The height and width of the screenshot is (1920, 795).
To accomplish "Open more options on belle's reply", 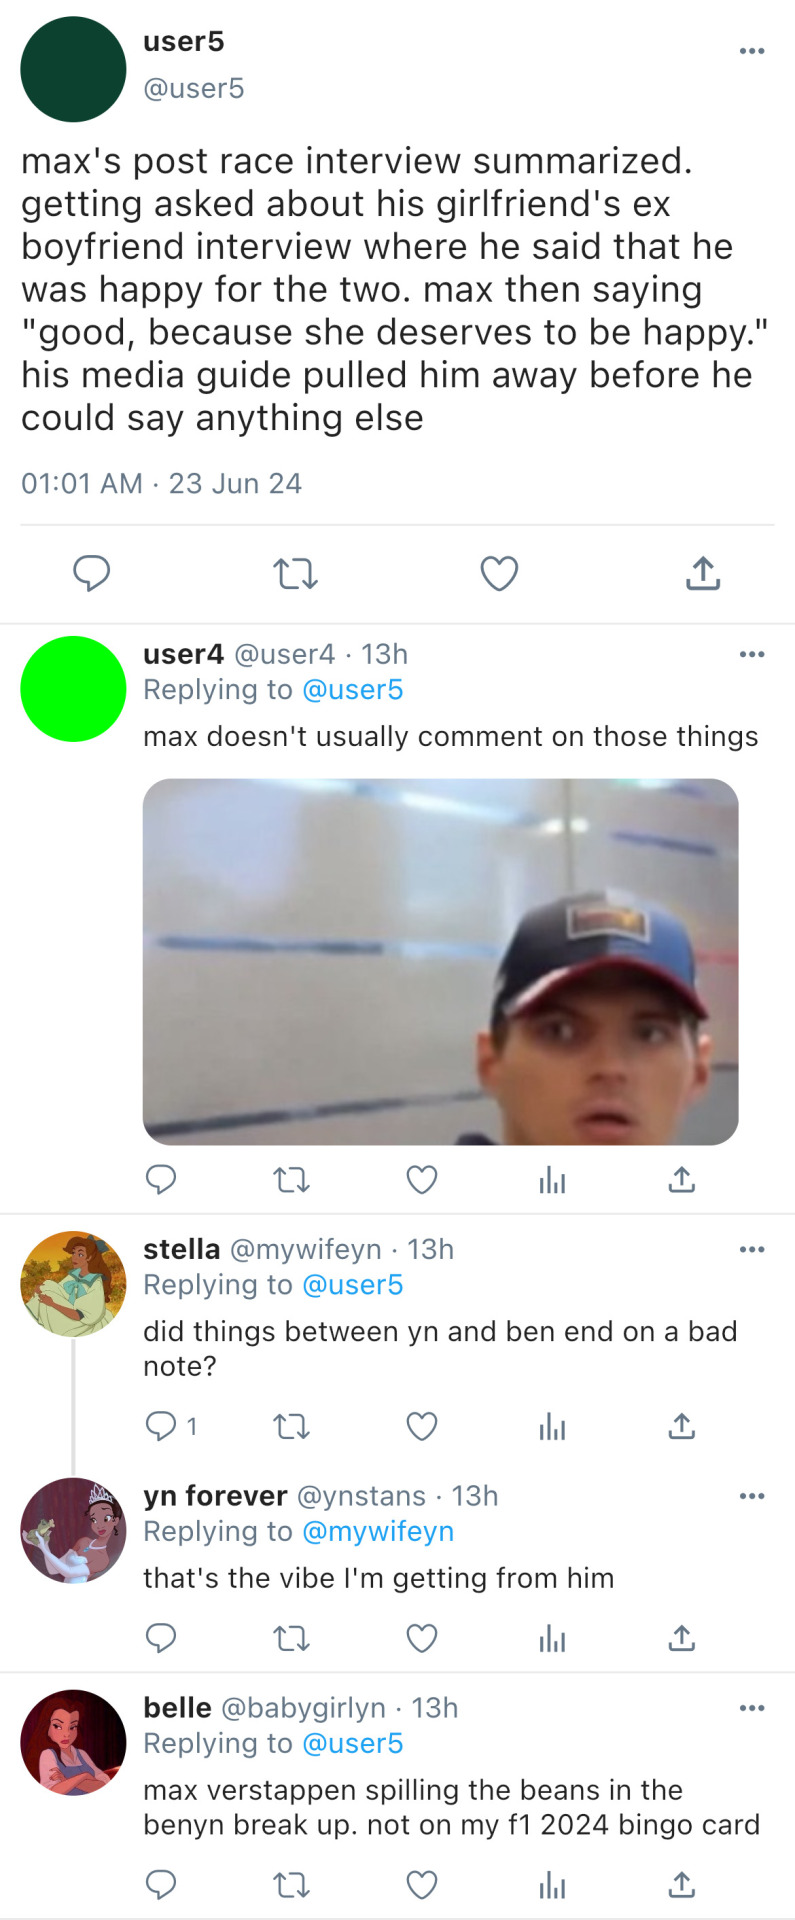I will pyautogui.click(x=752, y=1708).
